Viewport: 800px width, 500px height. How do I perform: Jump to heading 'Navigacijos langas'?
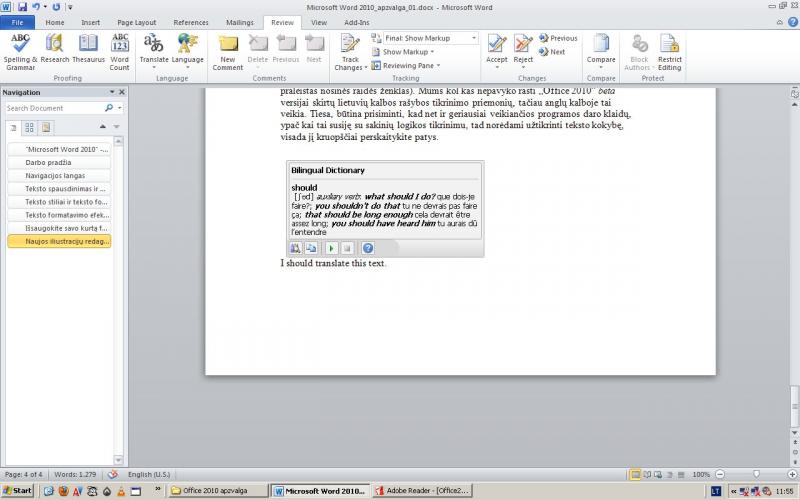click(x=59, y=176)
